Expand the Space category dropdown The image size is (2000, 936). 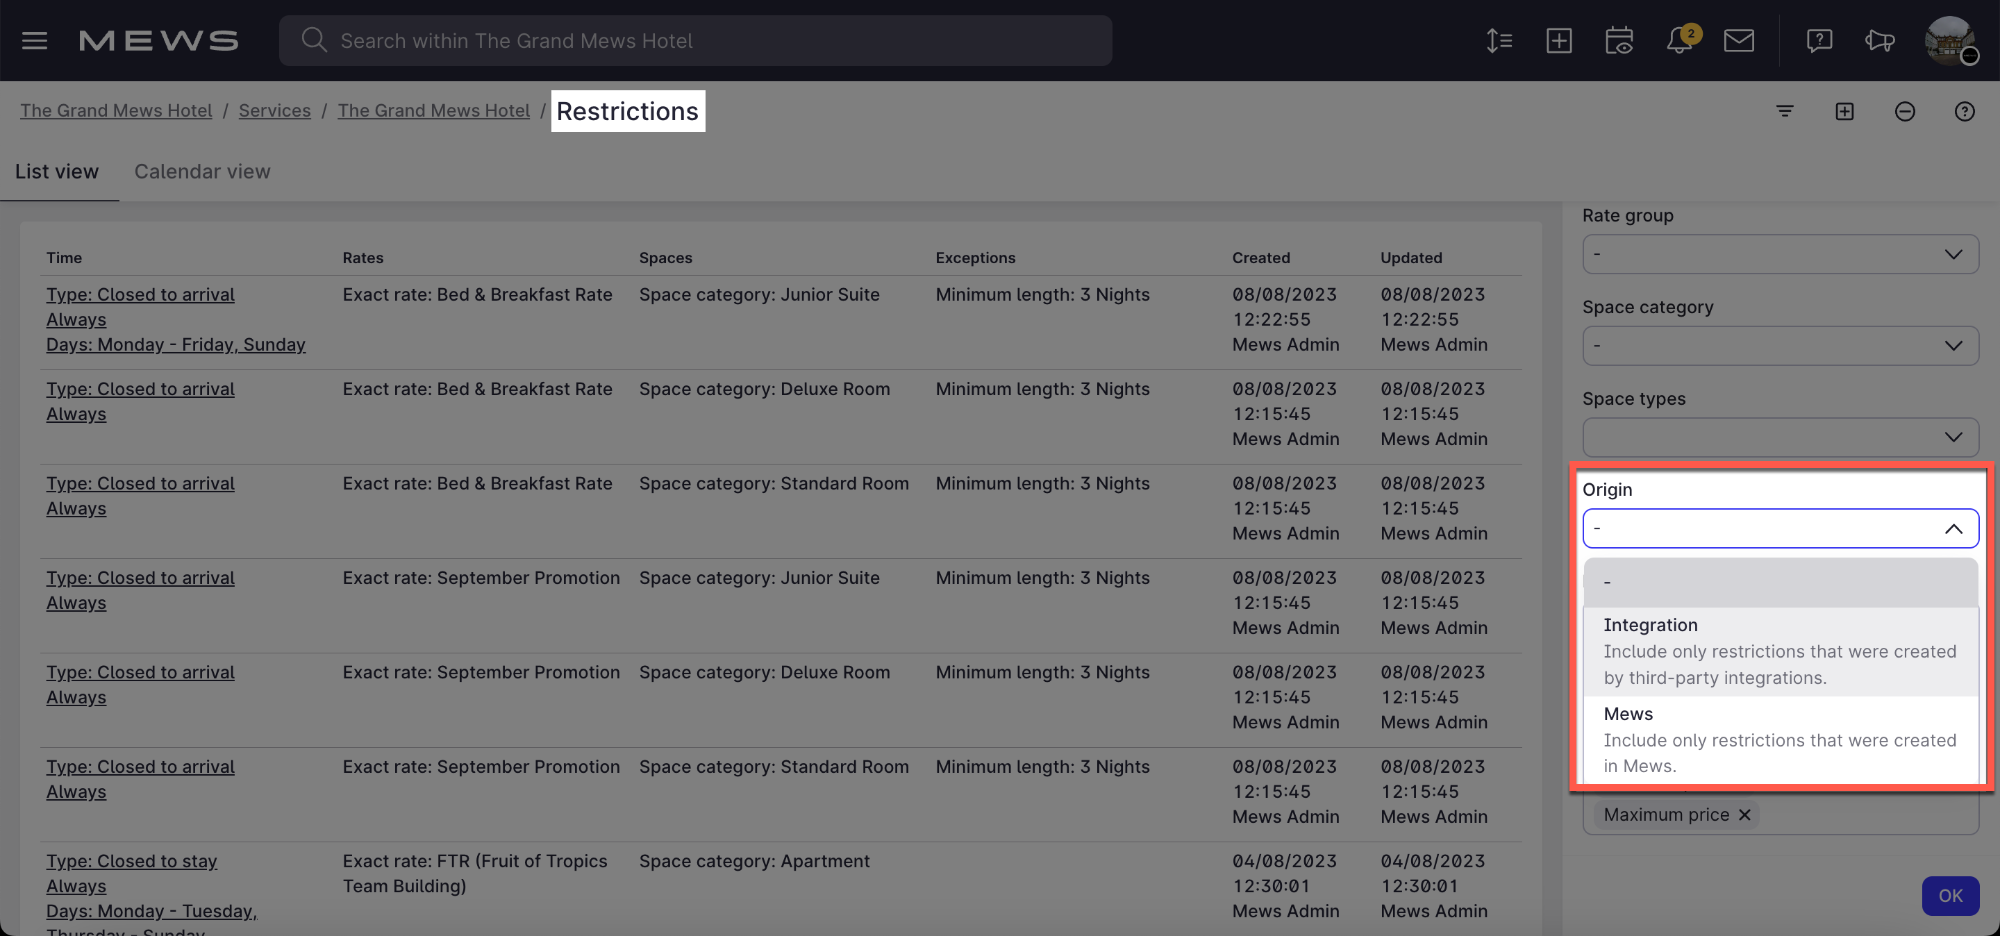(1780, 346)
